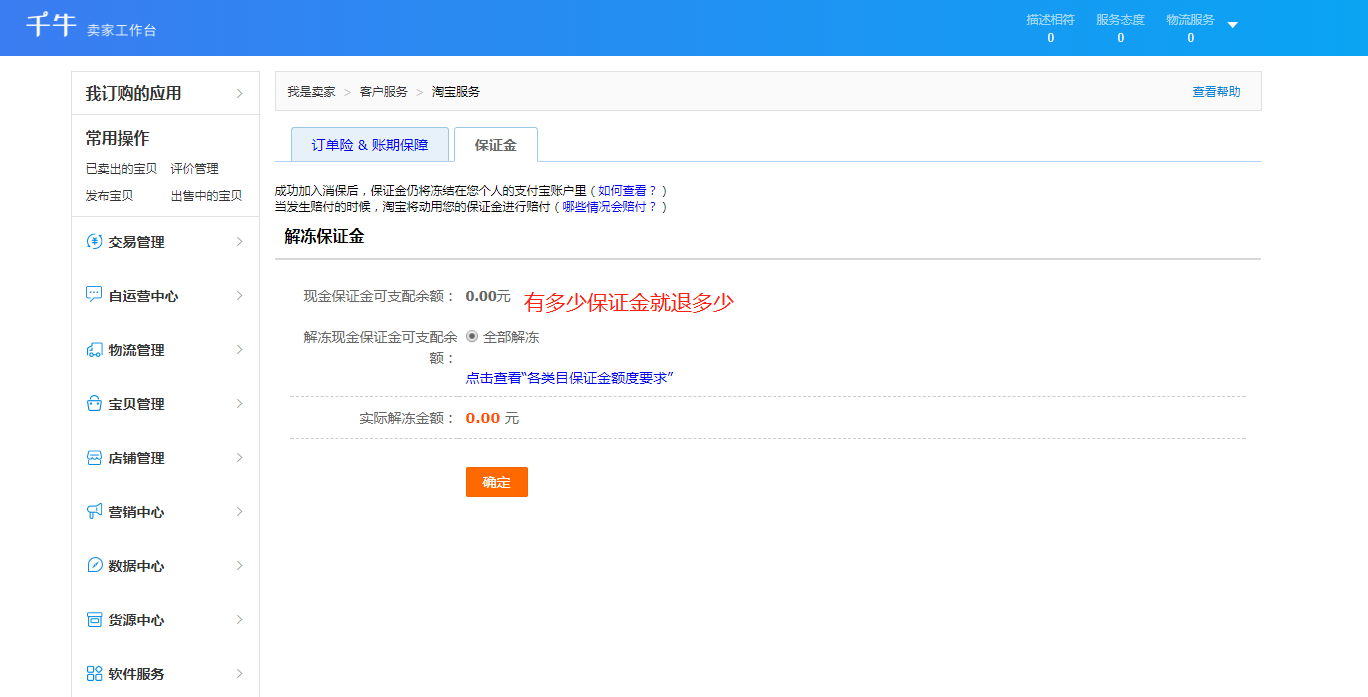
Task: Open 交易管理 menu label
Action: 136,242
